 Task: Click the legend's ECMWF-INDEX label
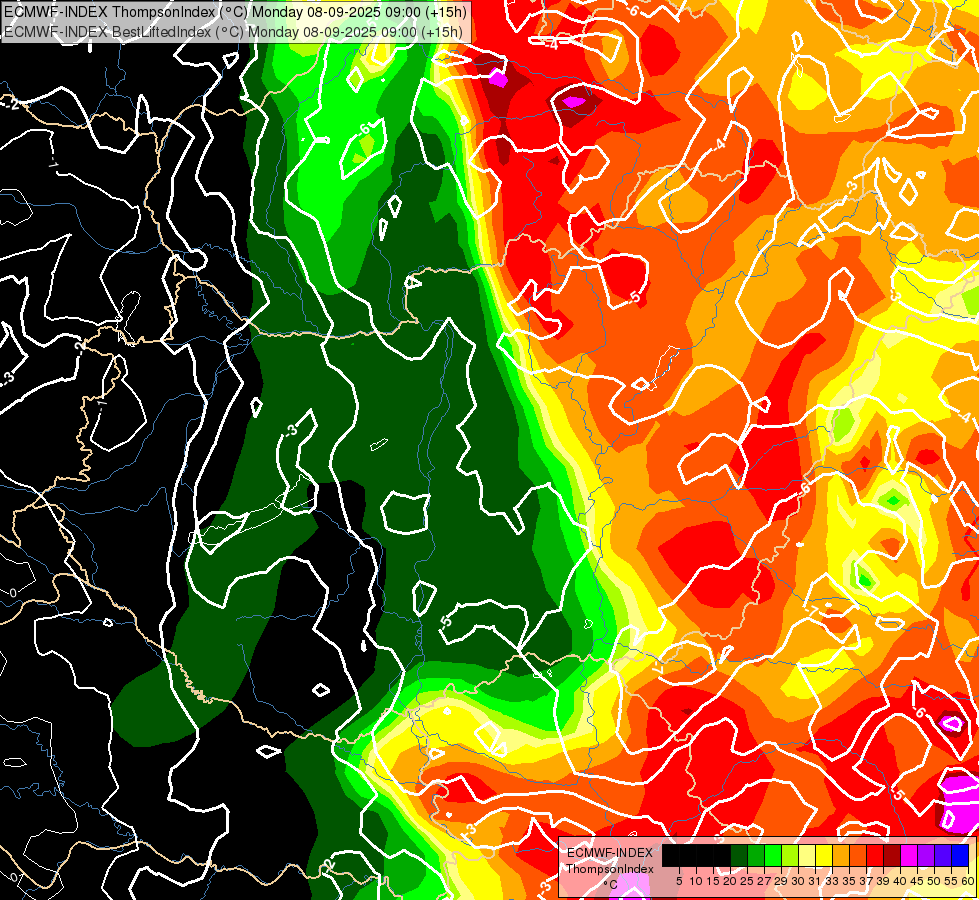click(610, 853)
